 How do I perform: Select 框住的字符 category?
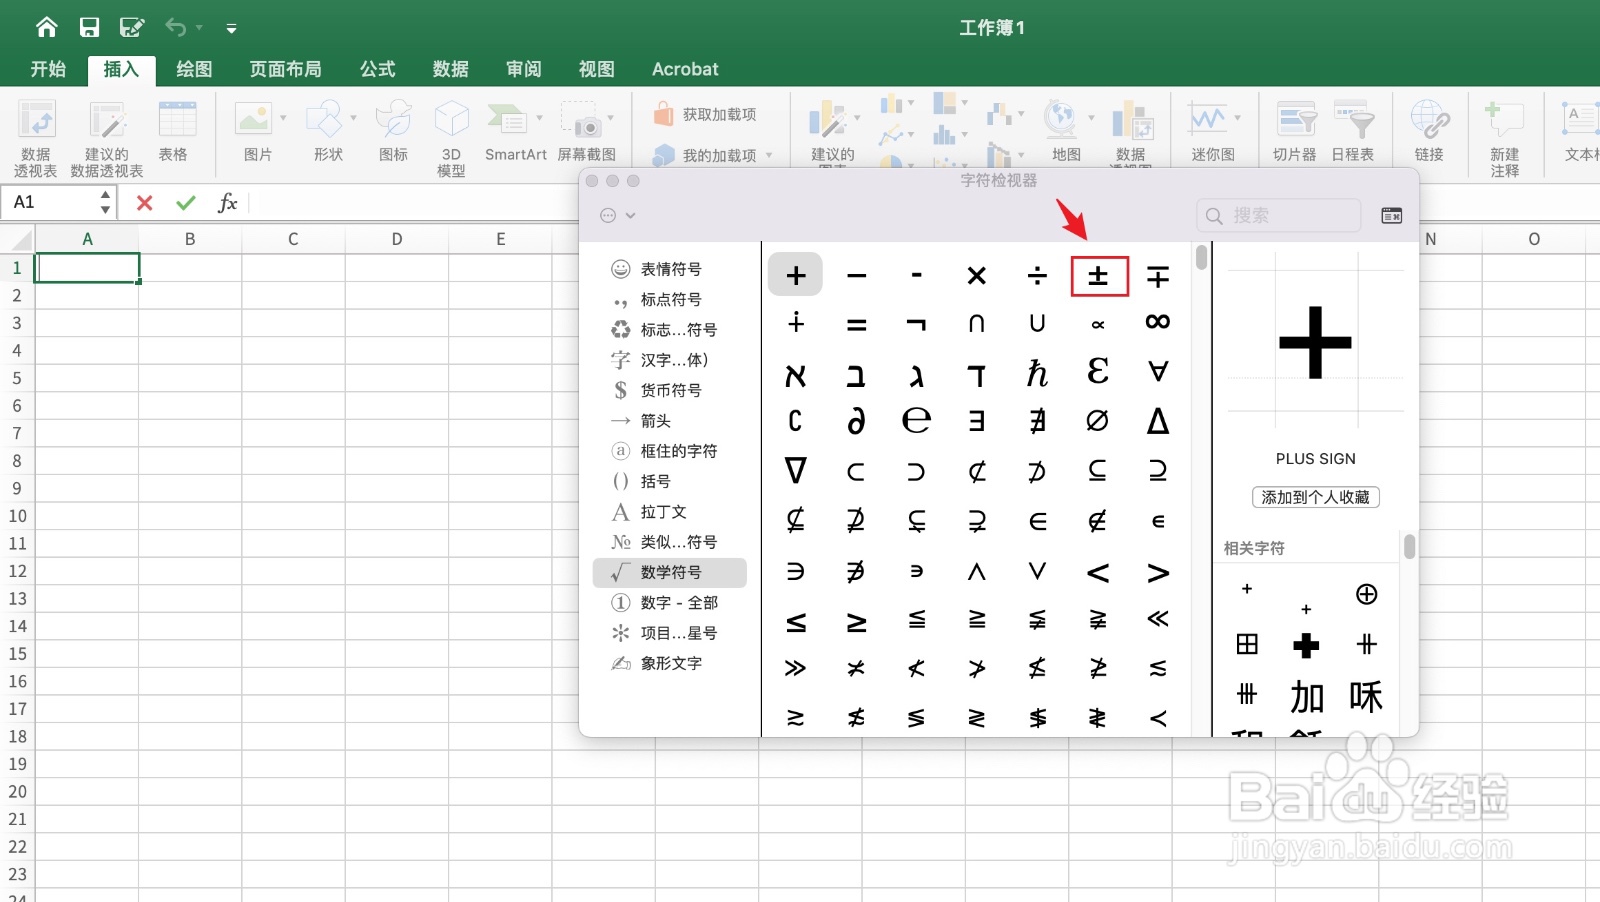coord(670,451)
